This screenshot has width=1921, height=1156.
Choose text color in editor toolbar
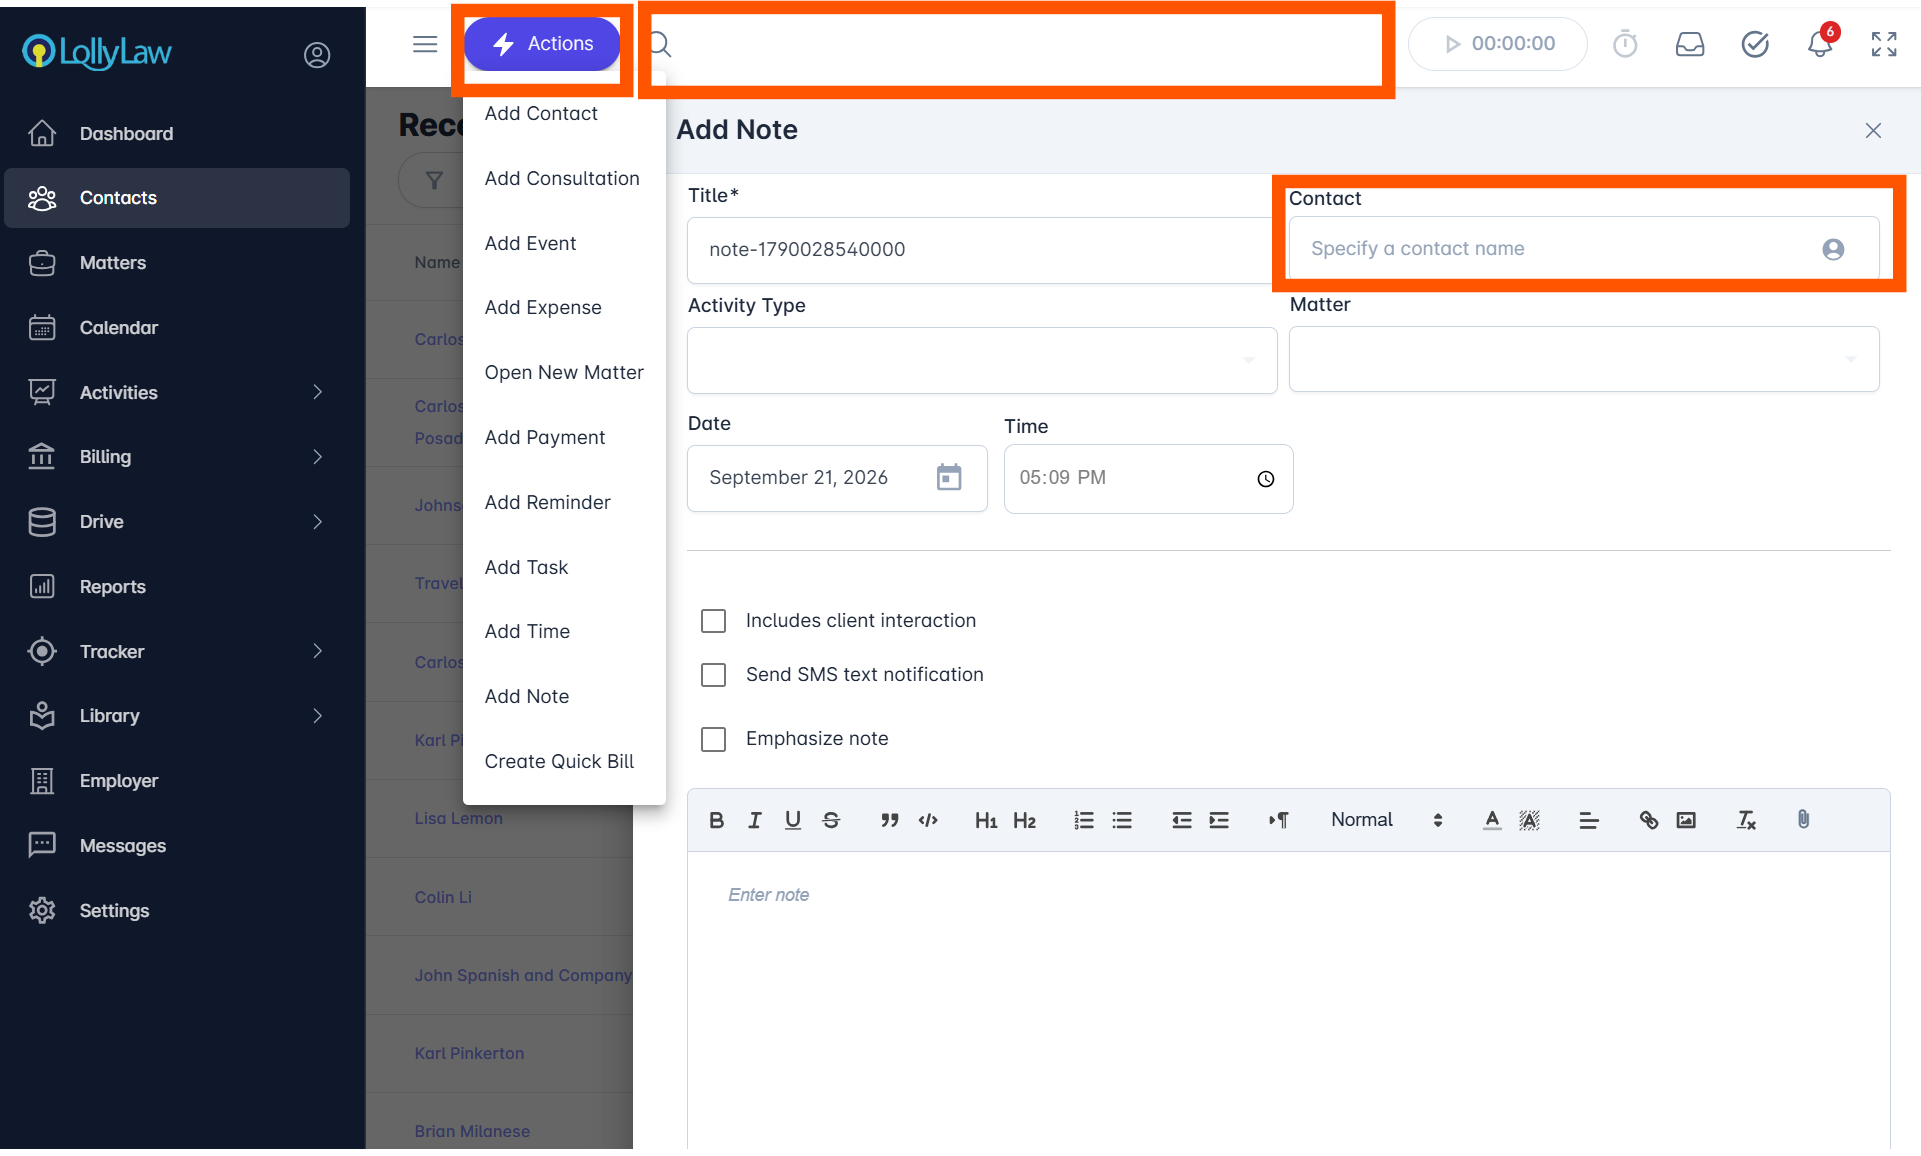pyautogui.click(x=1492, y=820)
